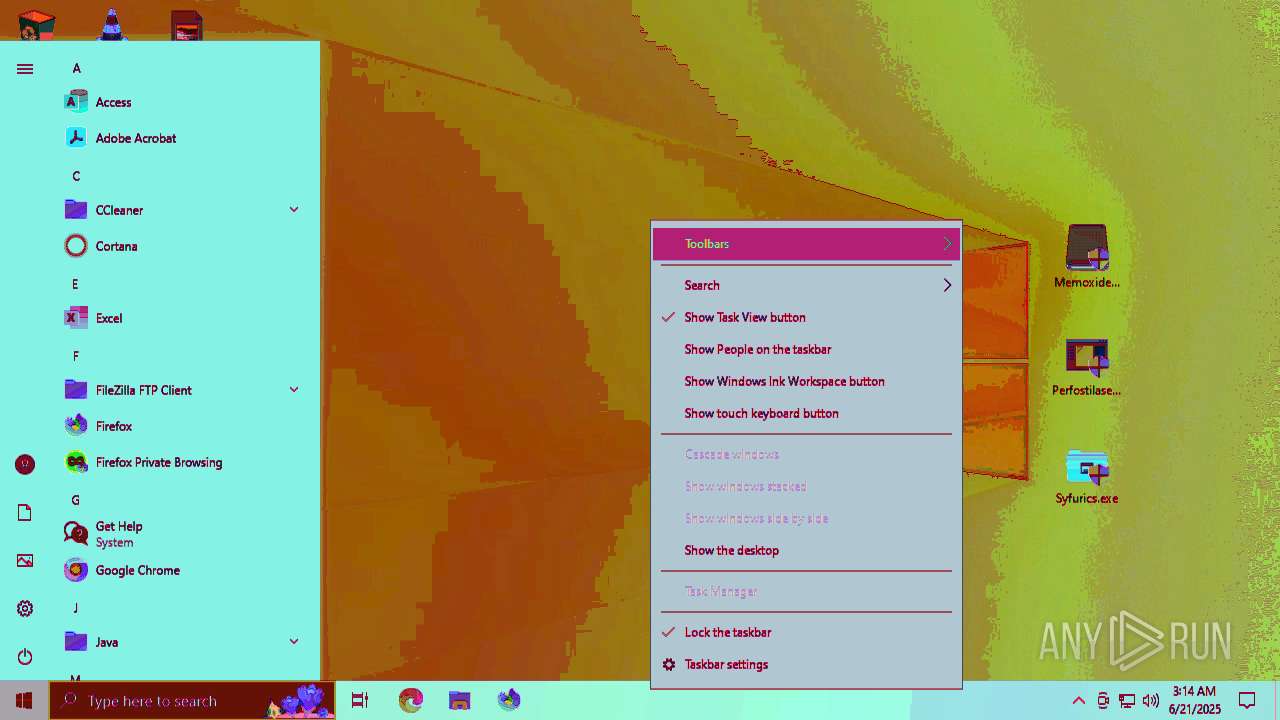Screen dimensions: 1280x720
Task: Open the Firefox Private Browsing icon
Action: point(76,462)
